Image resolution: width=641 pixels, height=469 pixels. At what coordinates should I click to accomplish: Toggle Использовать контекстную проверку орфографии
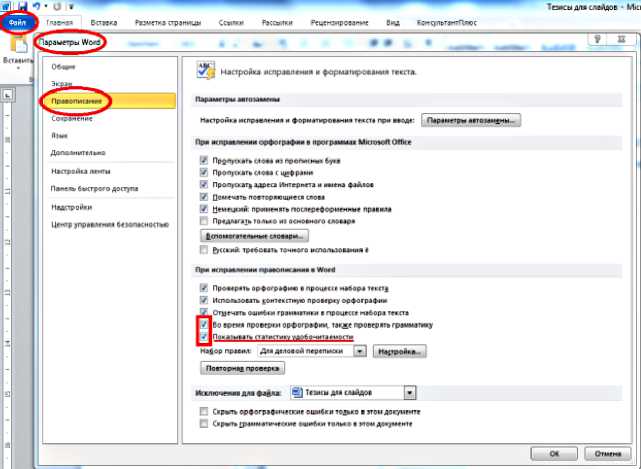click(204, 301)
